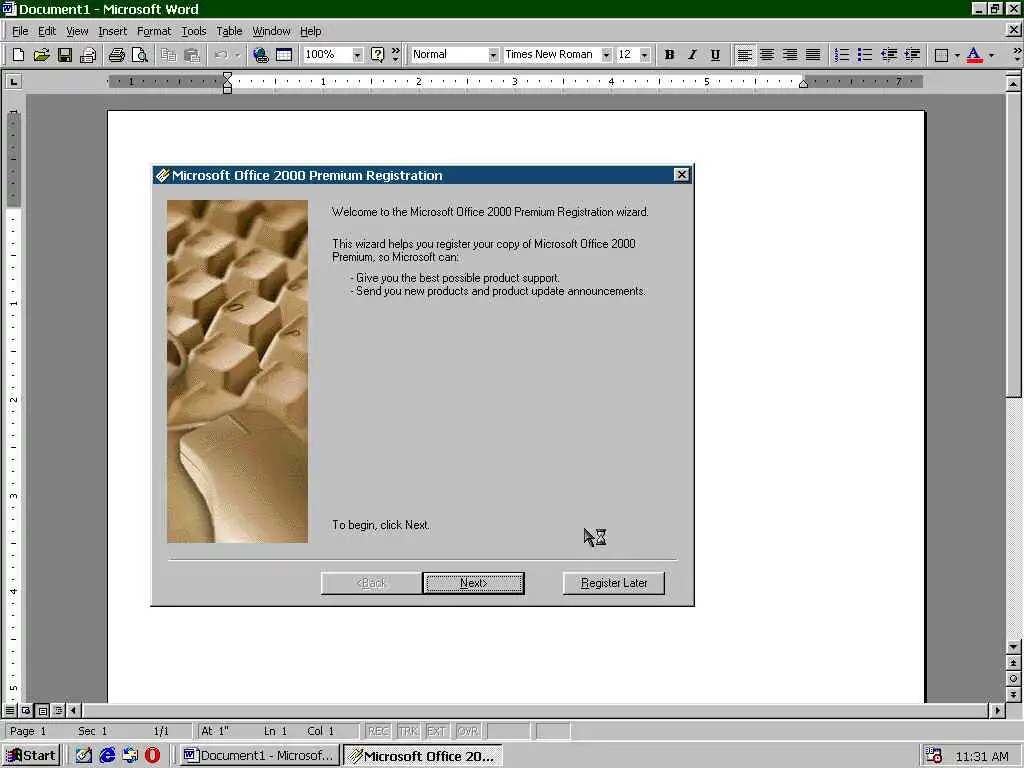Open the Insert menu
Screen dimensions: 1024x768
tap(112, 31)
